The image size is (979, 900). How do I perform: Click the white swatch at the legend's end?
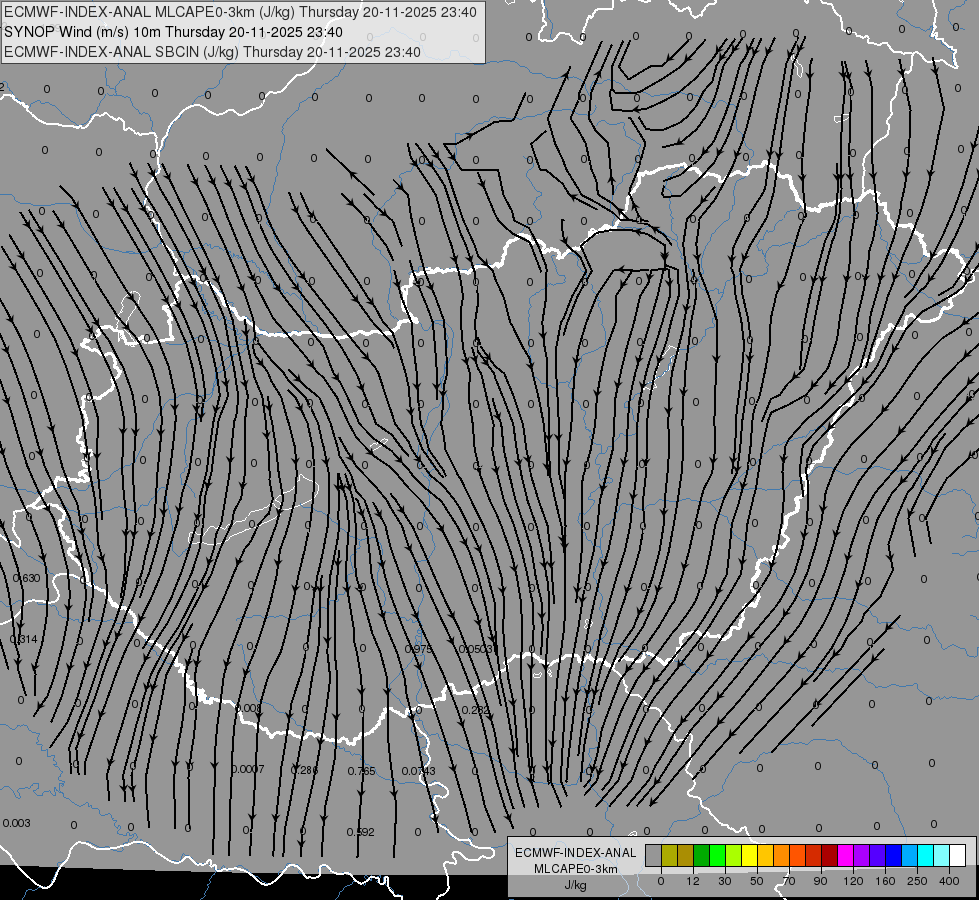point(957,855)
